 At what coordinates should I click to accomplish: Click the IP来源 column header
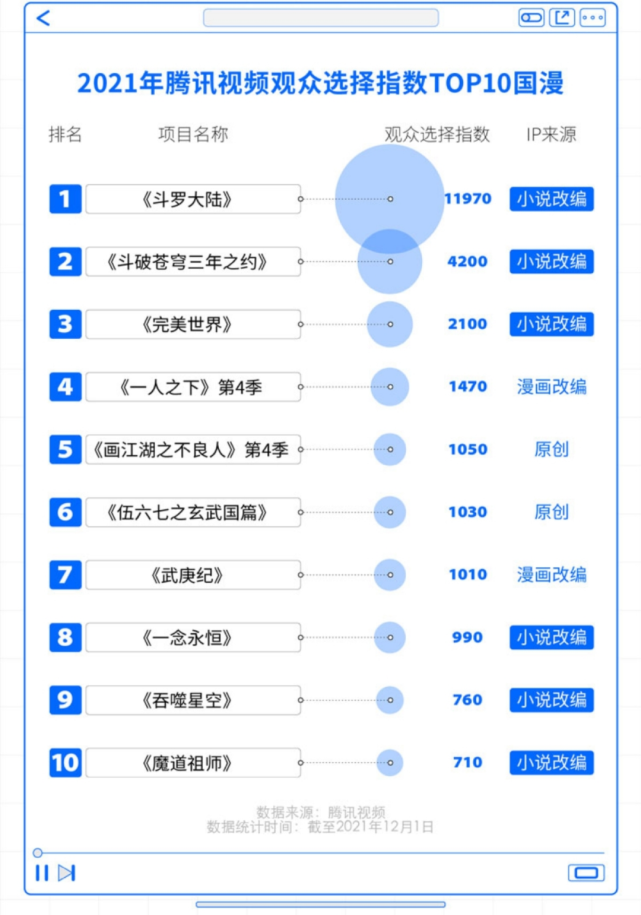click(x=551, y=134)
